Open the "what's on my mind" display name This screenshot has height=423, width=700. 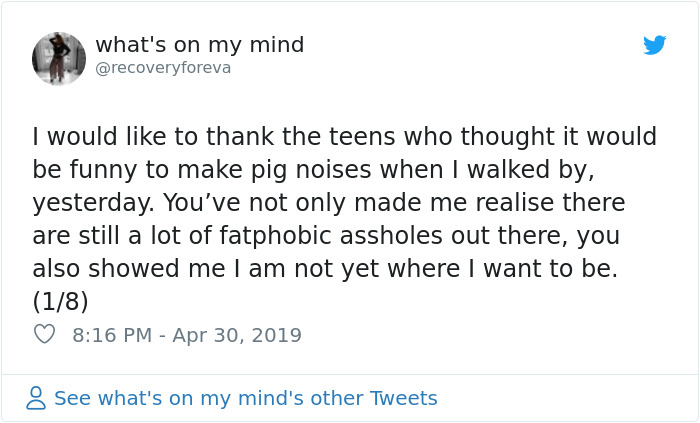200,45
